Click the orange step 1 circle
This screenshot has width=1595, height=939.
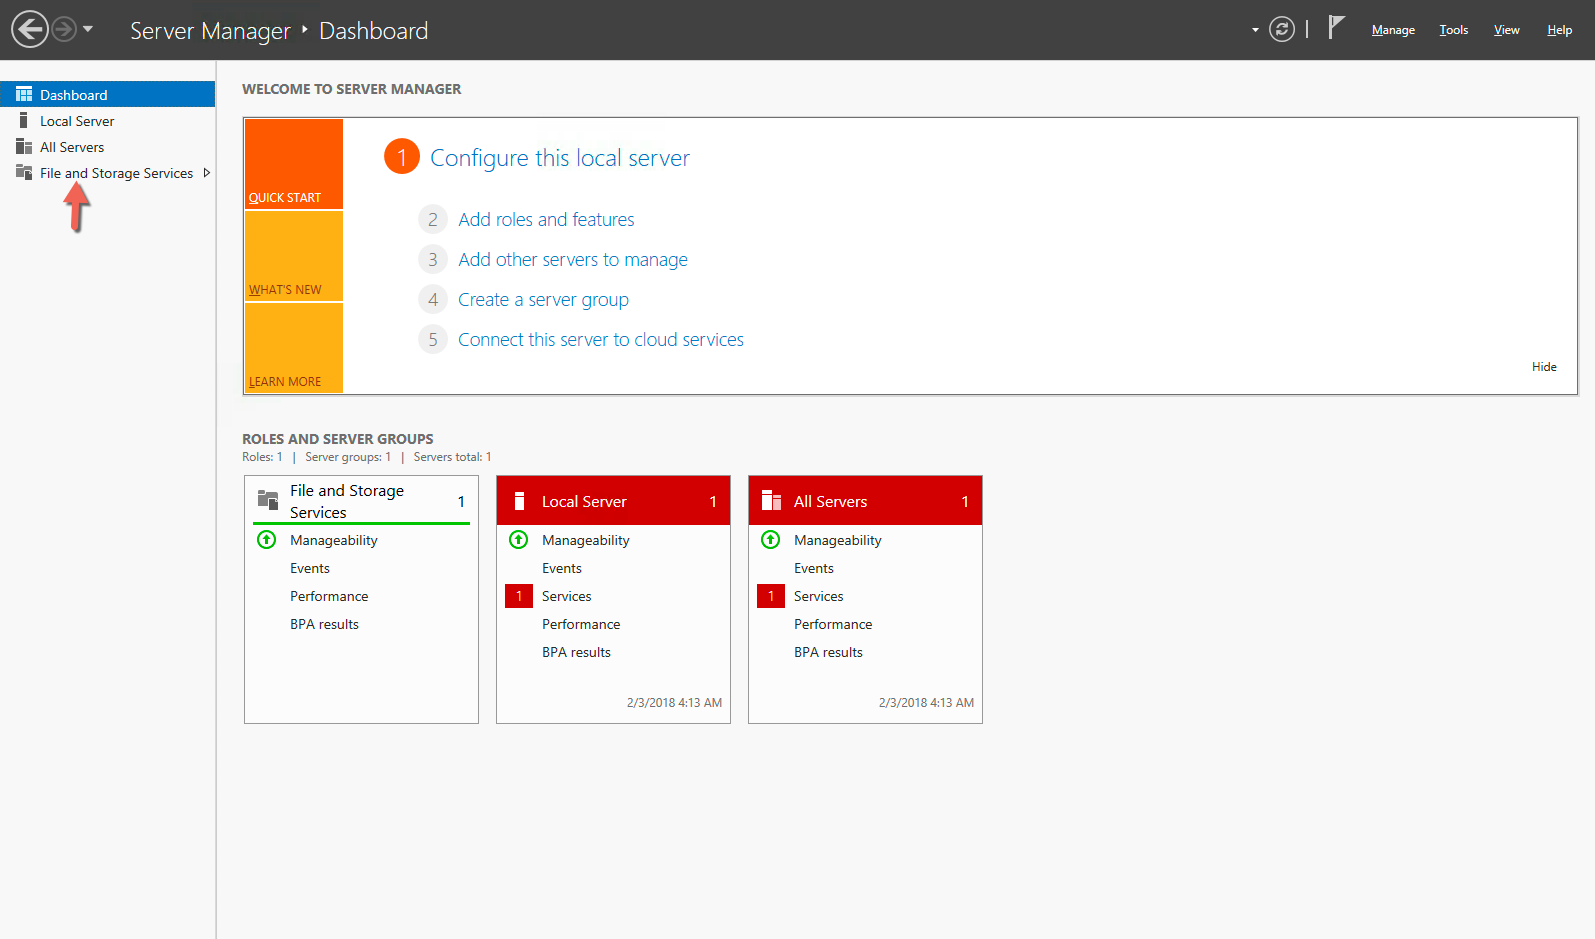(402, 156)
